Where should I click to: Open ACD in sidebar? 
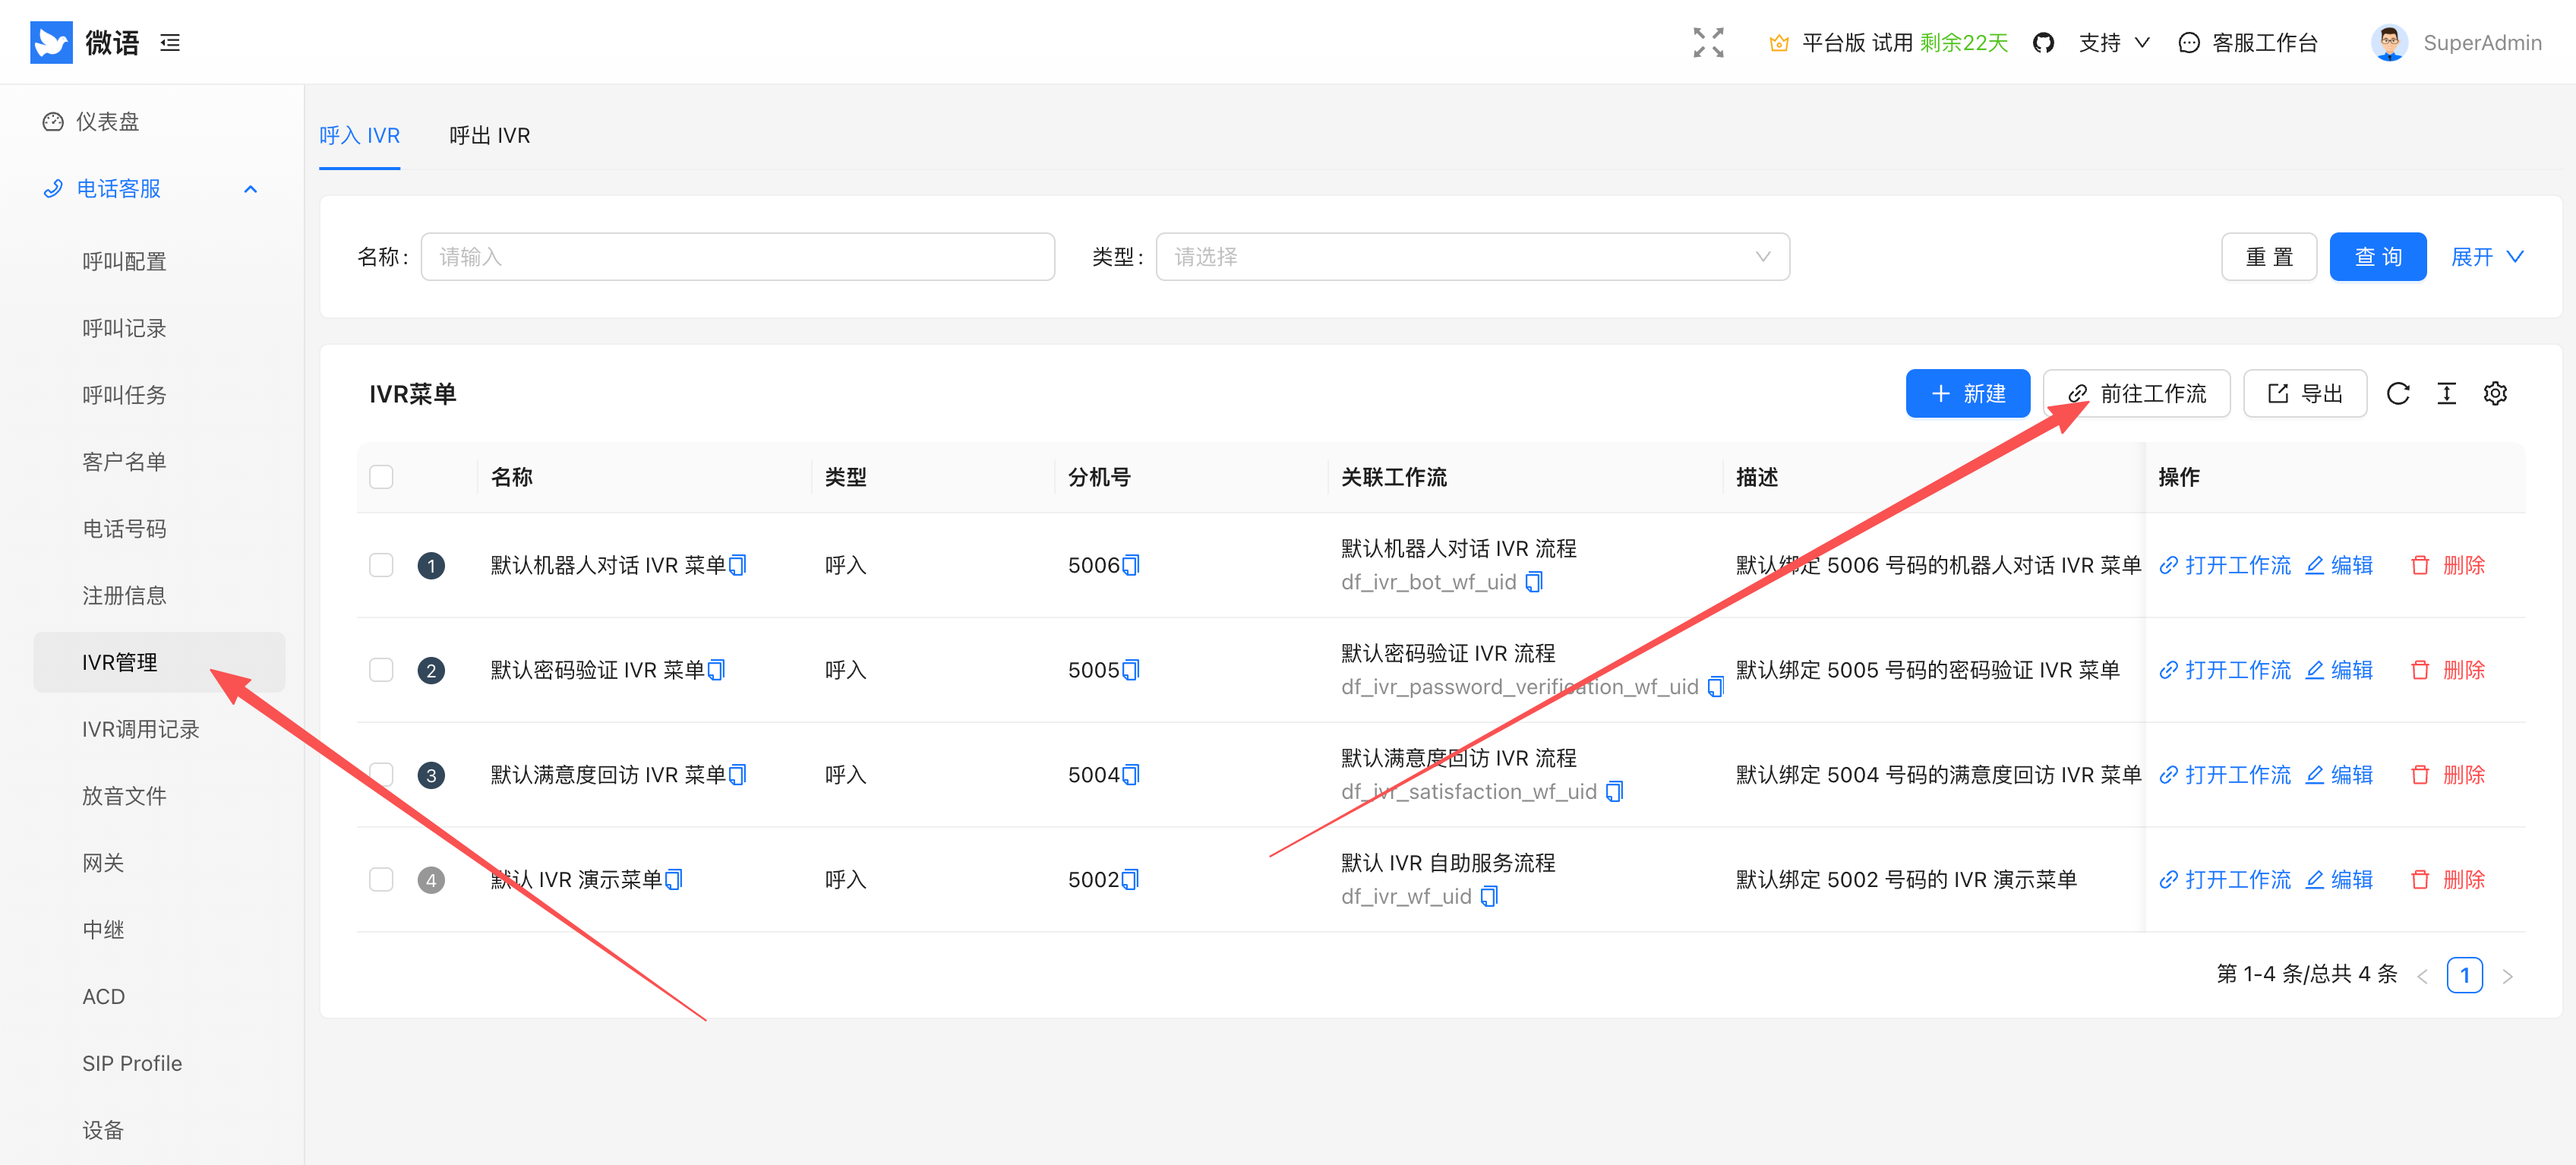pyautogui.click(x=103, y=997)
